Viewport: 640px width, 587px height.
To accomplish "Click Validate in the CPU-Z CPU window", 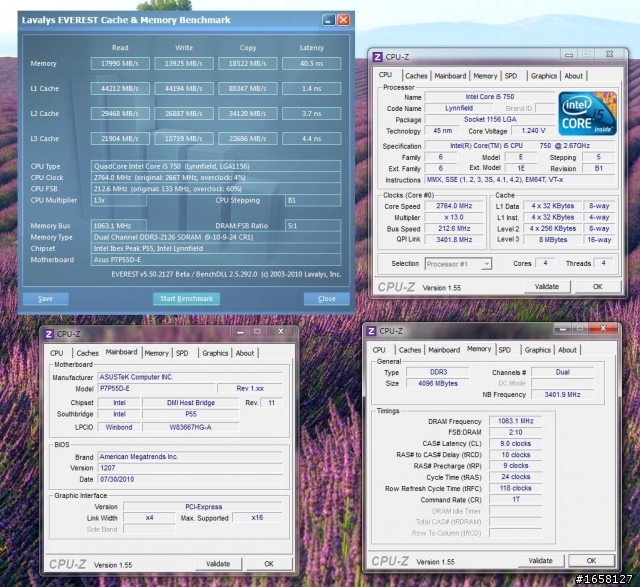I will point(547,287).
